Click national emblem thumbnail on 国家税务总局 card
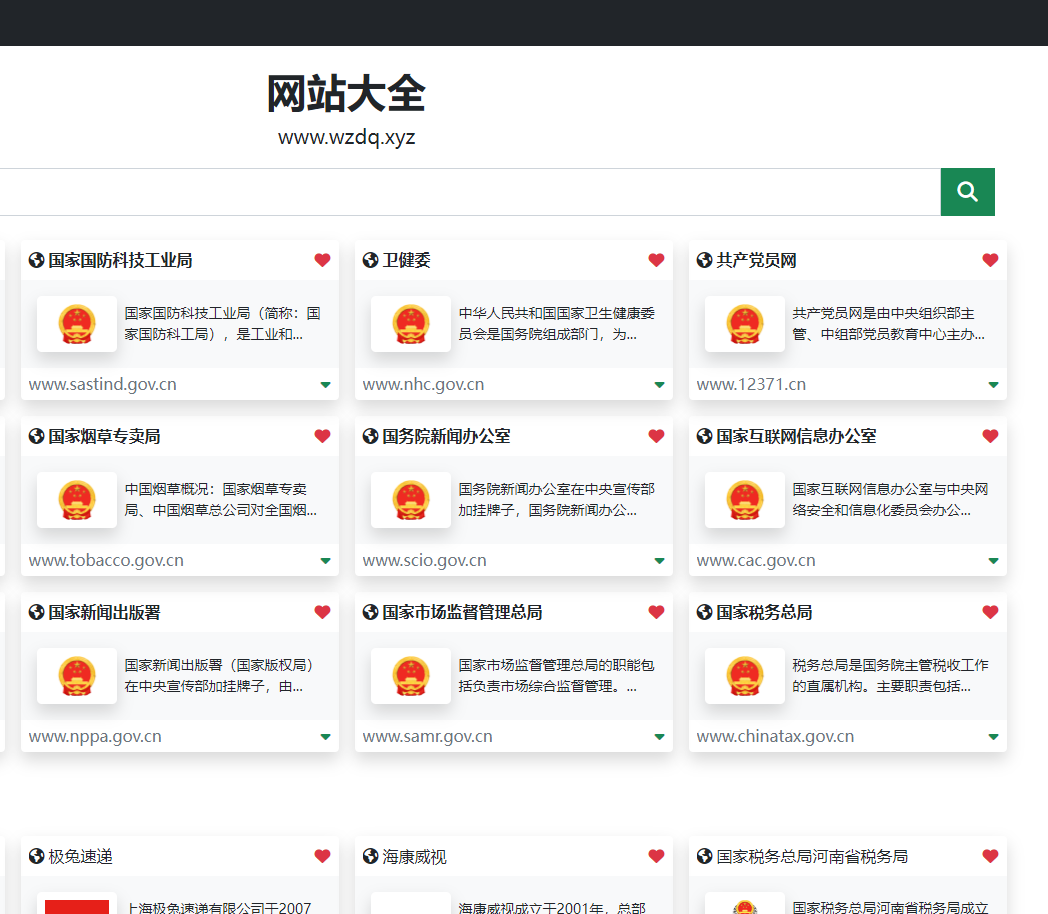 pos(745,676)
